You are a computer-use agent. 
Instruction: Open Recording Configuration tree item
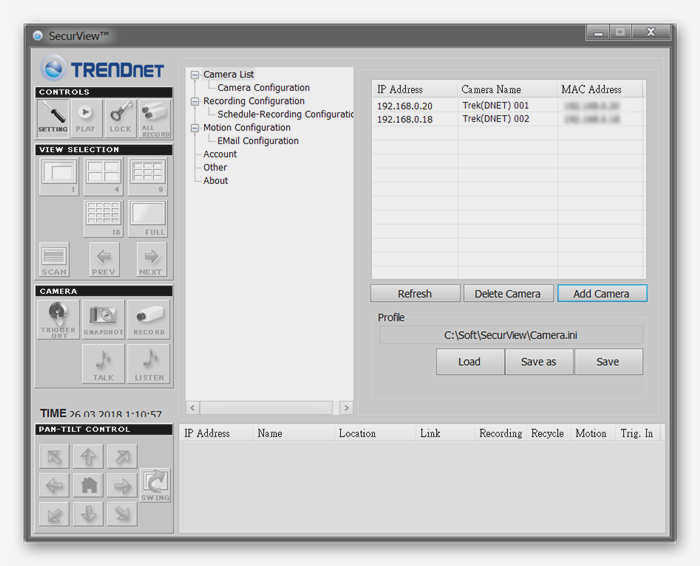pyautogui.click(x=254, y=101)
